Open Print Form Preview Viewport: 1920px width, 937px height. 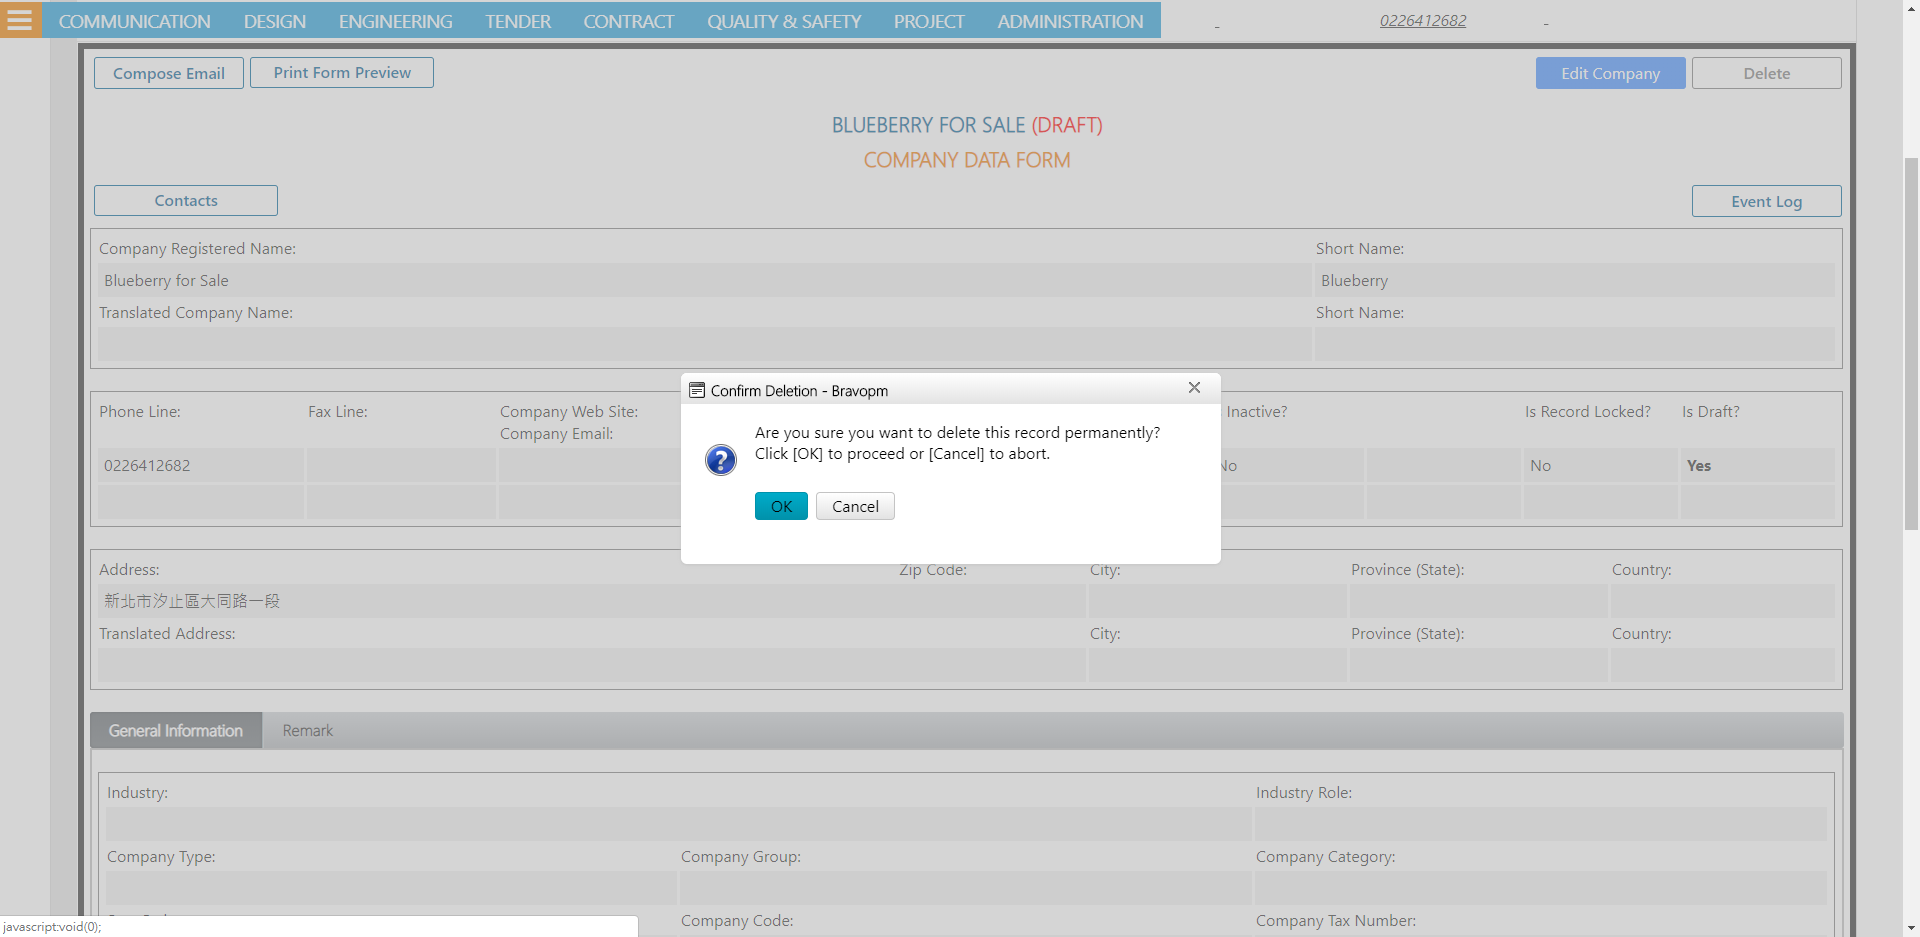click(342, 73)
